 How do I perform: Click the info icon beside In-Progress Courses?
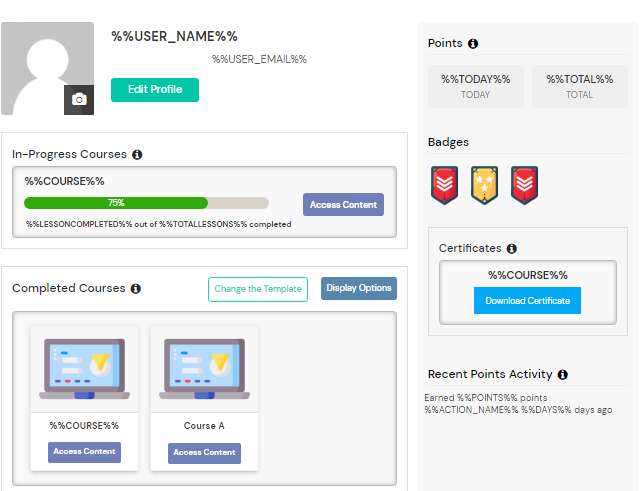tap(137, 155)
